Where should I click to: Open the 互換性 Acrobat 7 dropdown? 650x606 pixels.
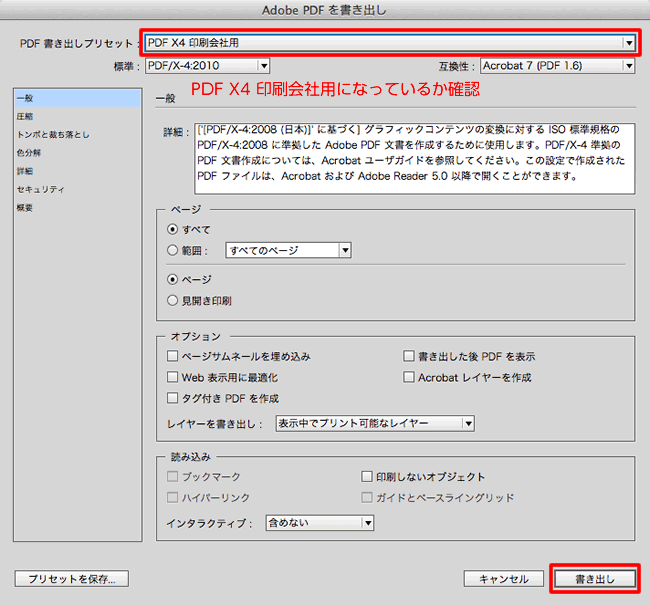(x=558, y=65)
